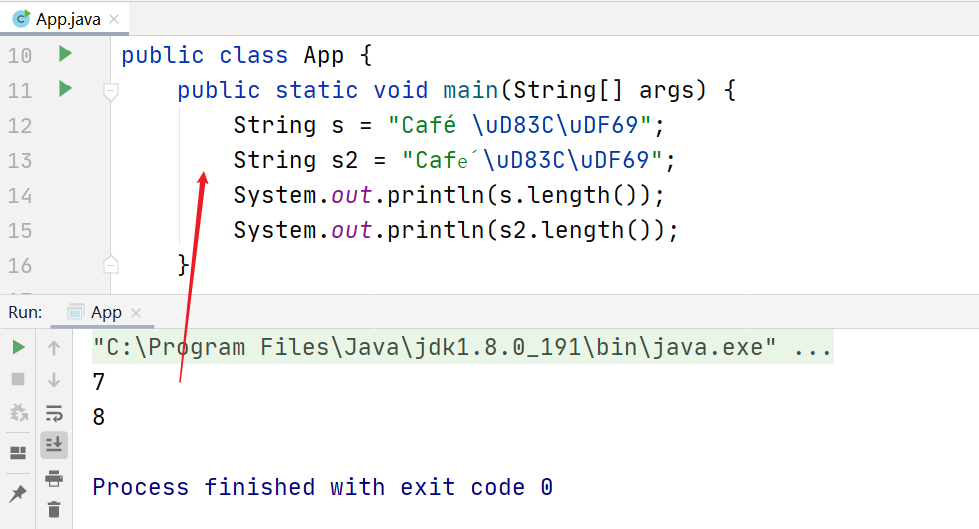Toggle Scroll to End in console

pyautogui.click(x=54, y=445)
